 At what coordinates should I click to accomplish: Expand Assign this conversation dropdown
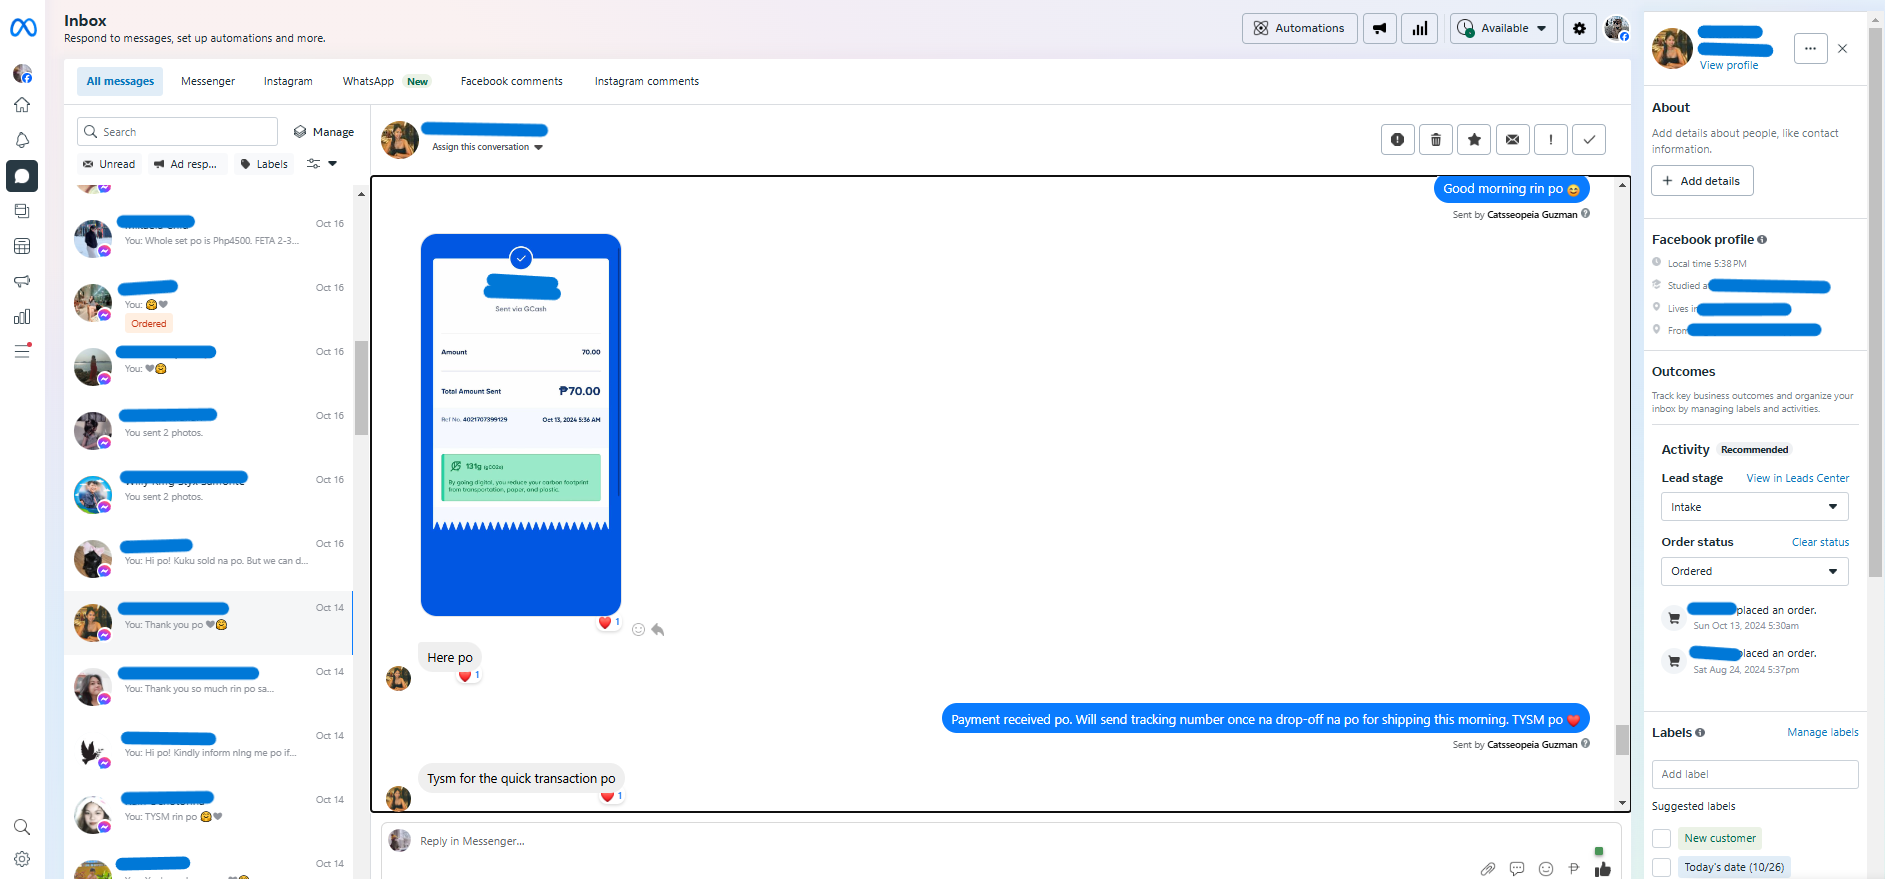(x=487, y=147)
